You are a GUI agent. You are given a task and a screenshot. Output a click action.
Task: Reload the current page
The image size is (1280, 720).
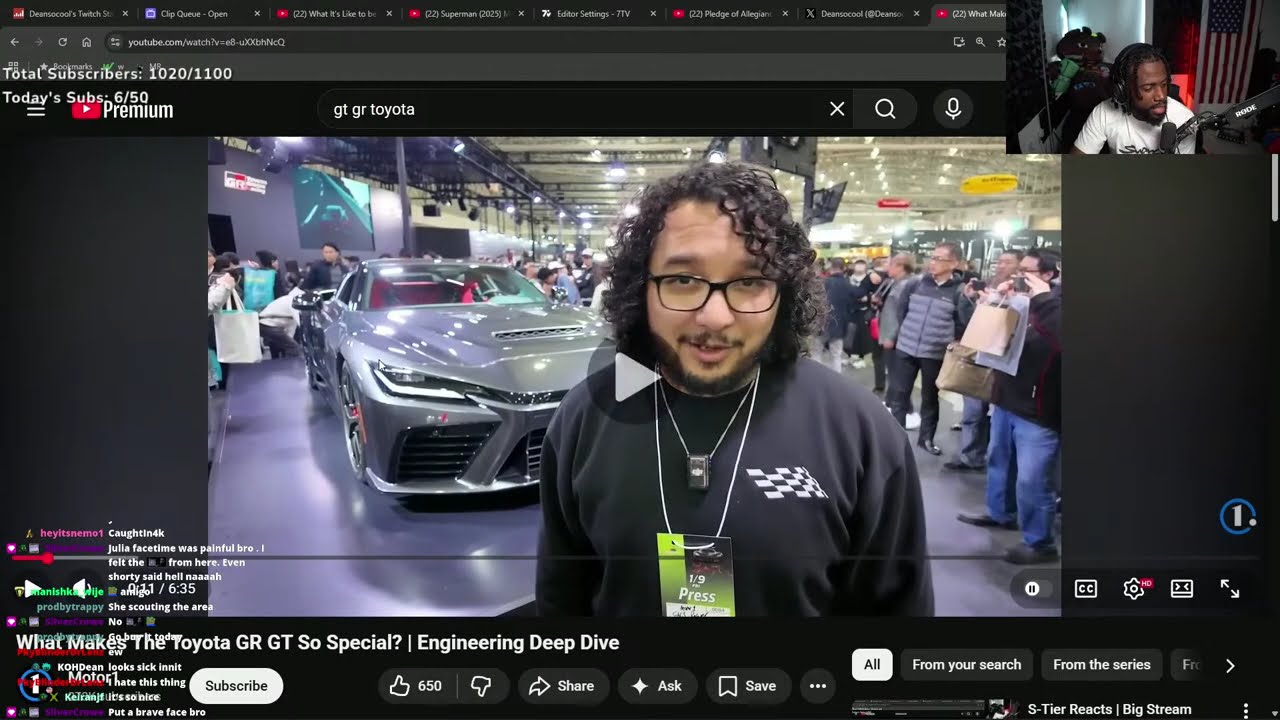click(62, 42)
